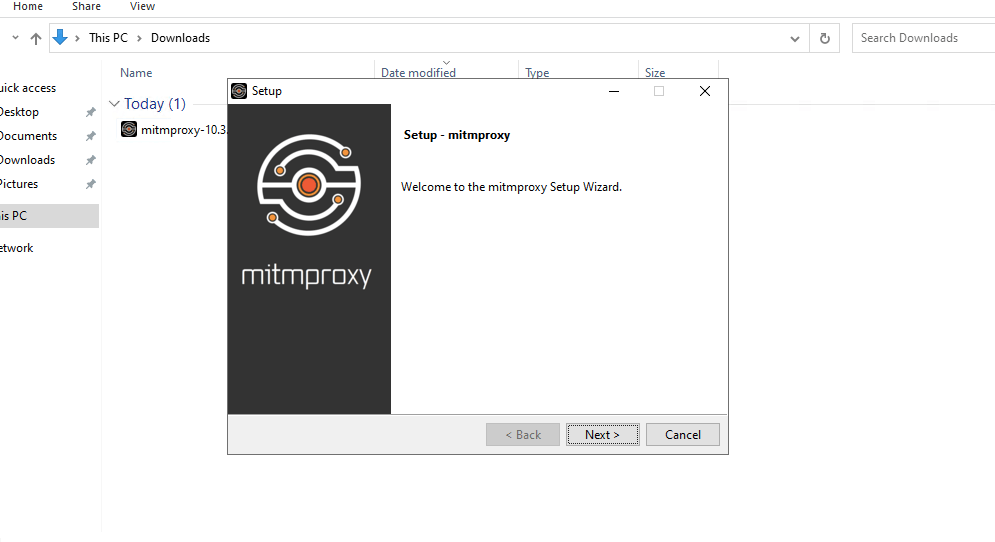This screenshot has width=995, height=542.
Task: Click the Setup title bar mitmproxy icon
Action: click(239, 91)
